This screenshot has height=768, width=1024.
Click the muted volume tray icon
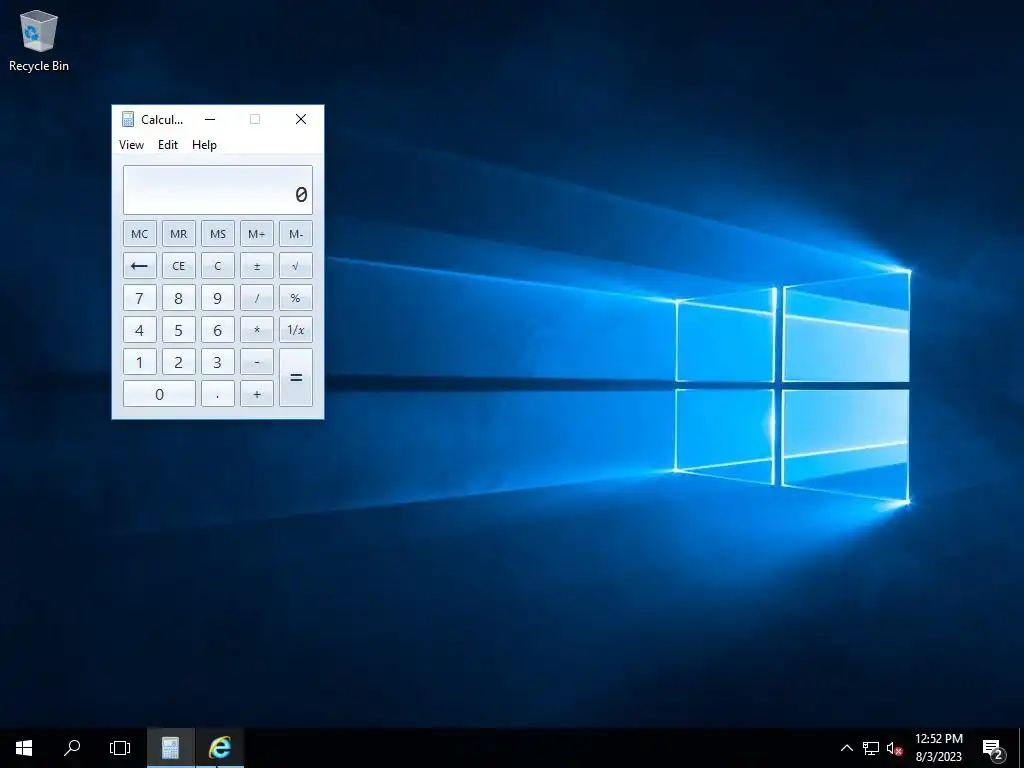[x=894, y=748]
